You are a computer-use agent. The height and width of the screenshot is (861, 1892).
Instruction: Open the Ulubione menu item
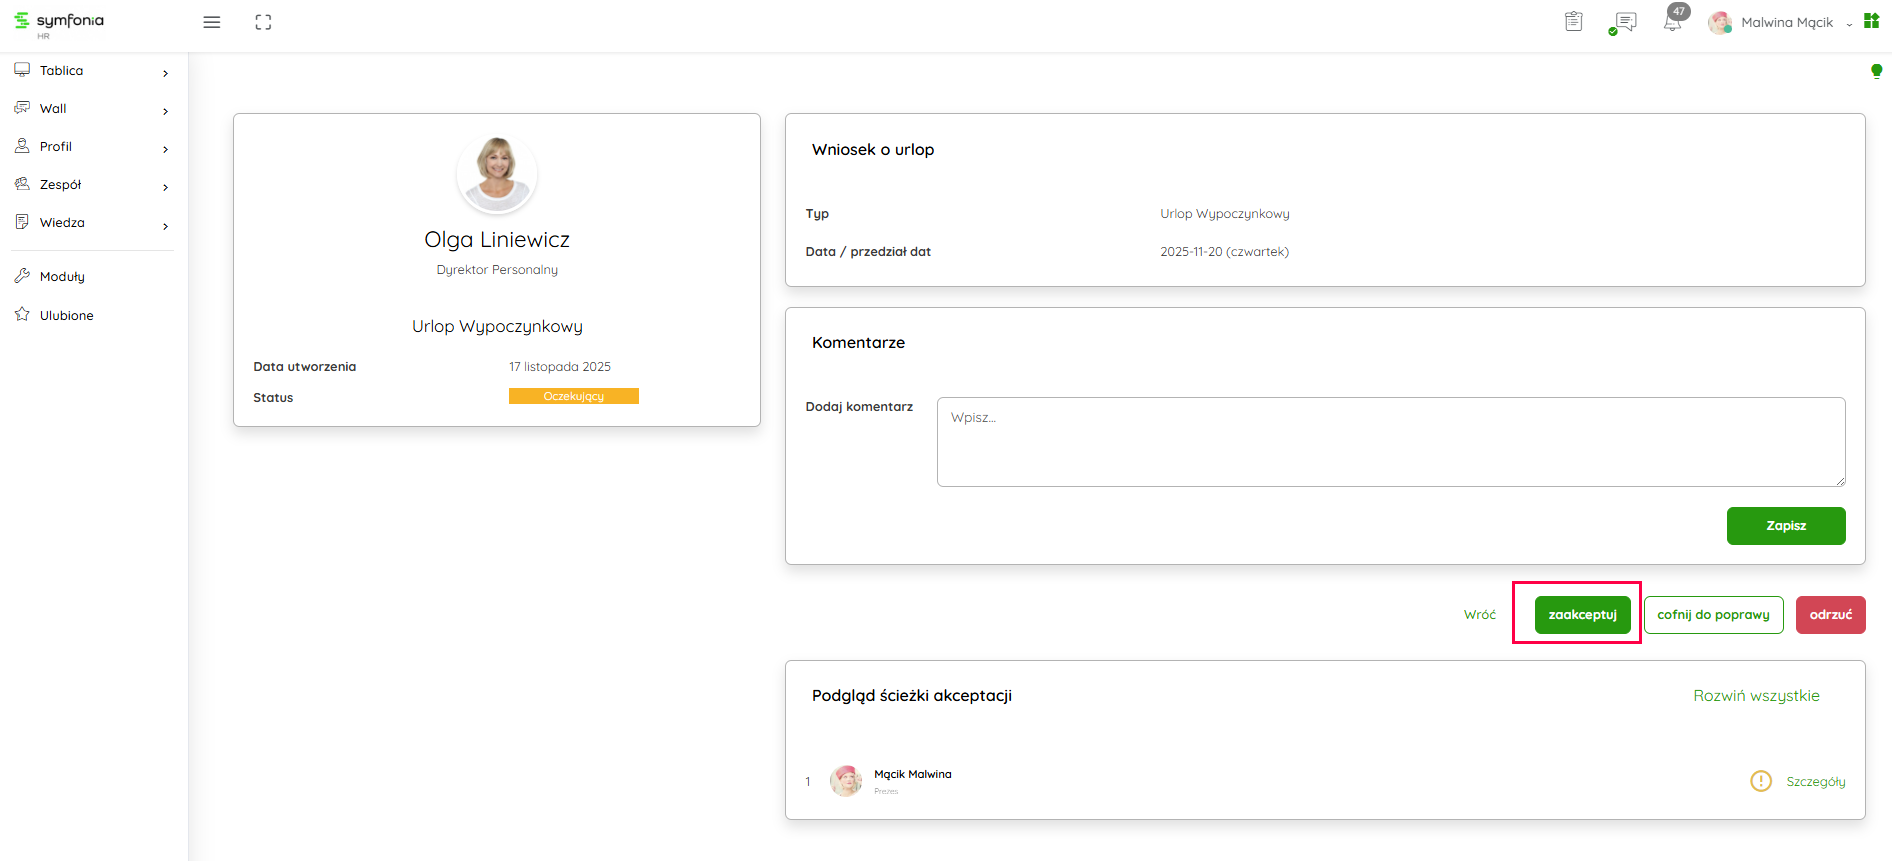(66, 315)
